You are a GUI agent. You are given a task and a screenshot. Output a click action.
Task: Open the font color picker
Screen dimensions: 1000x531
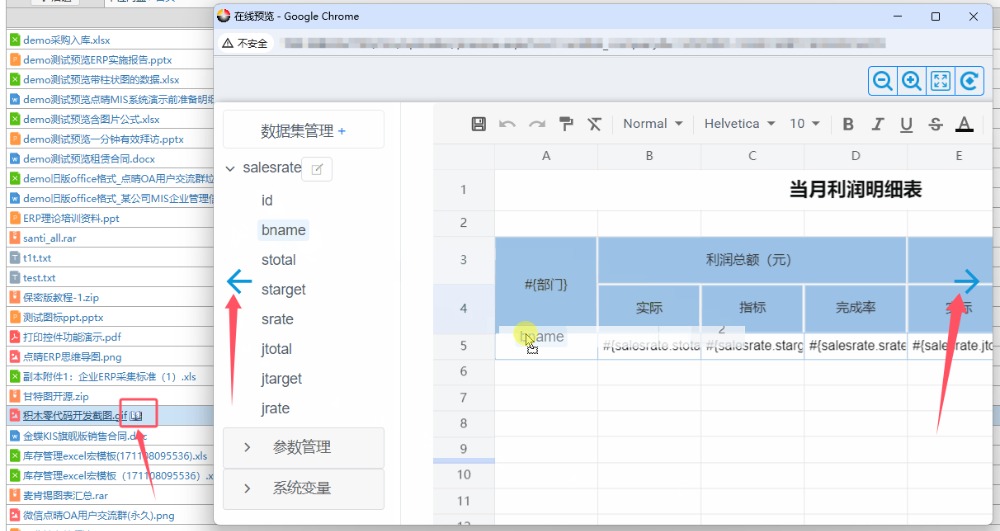(x=964, y=124)
